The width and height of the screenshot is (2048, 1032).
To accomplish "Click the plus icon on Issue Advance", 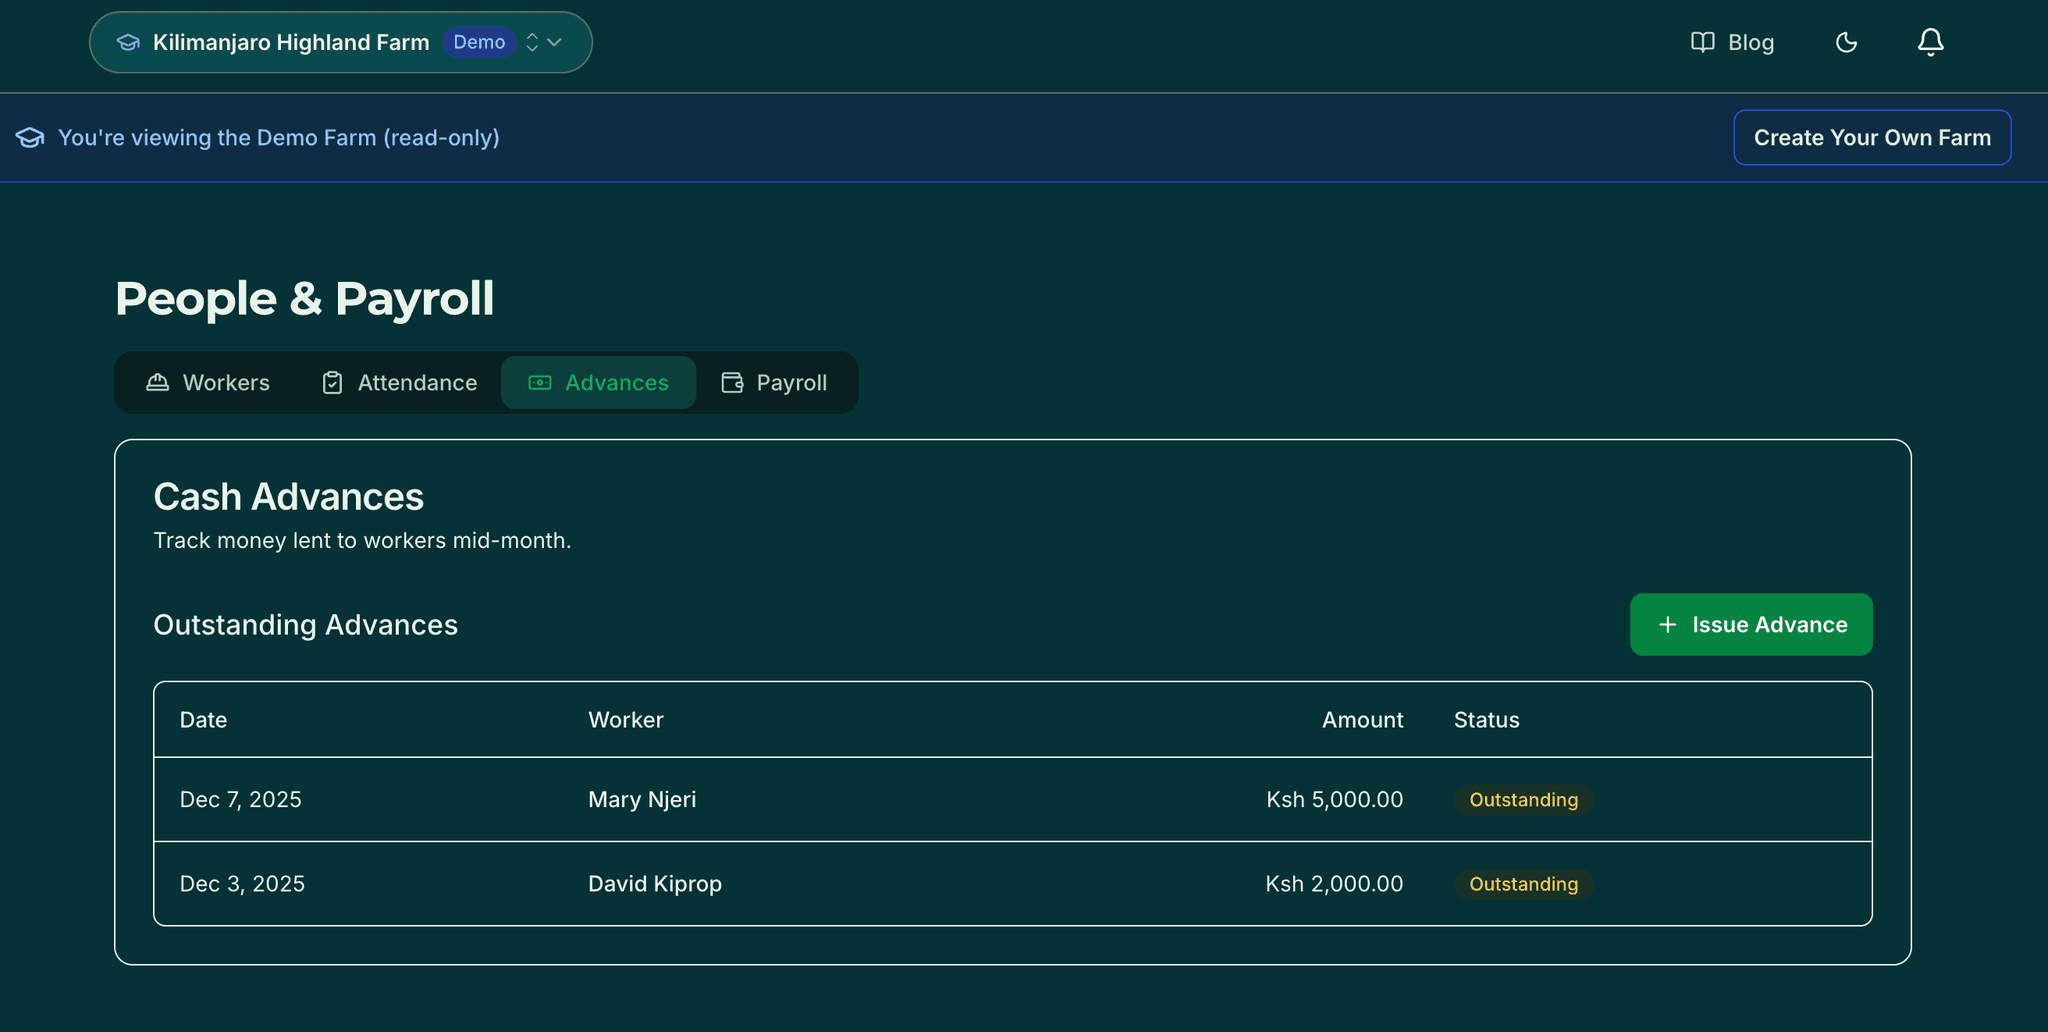I will [x=1667, y=624].
